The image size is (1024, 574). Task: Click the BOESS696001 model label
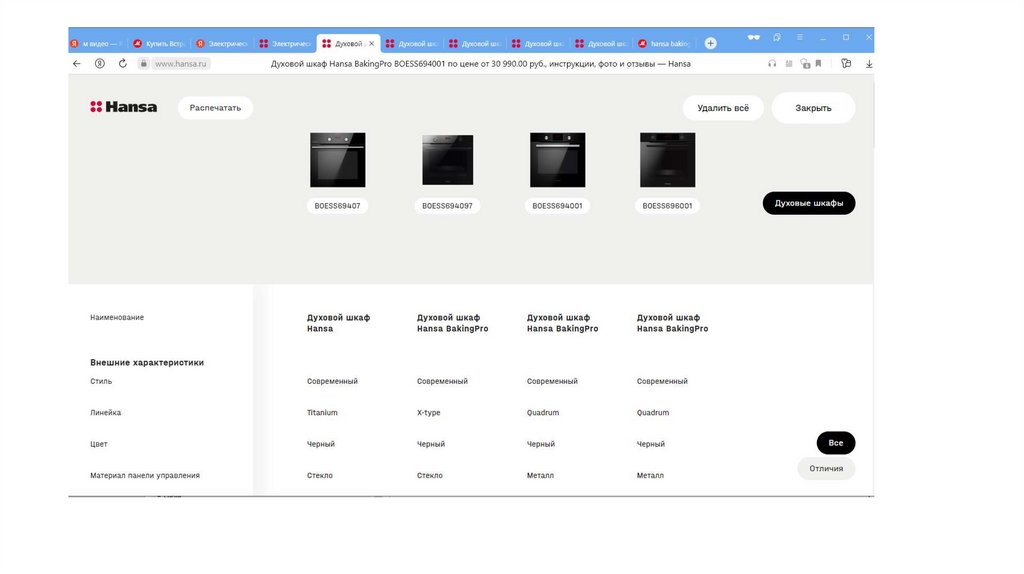pyautogui.click(x=667, y=206)
